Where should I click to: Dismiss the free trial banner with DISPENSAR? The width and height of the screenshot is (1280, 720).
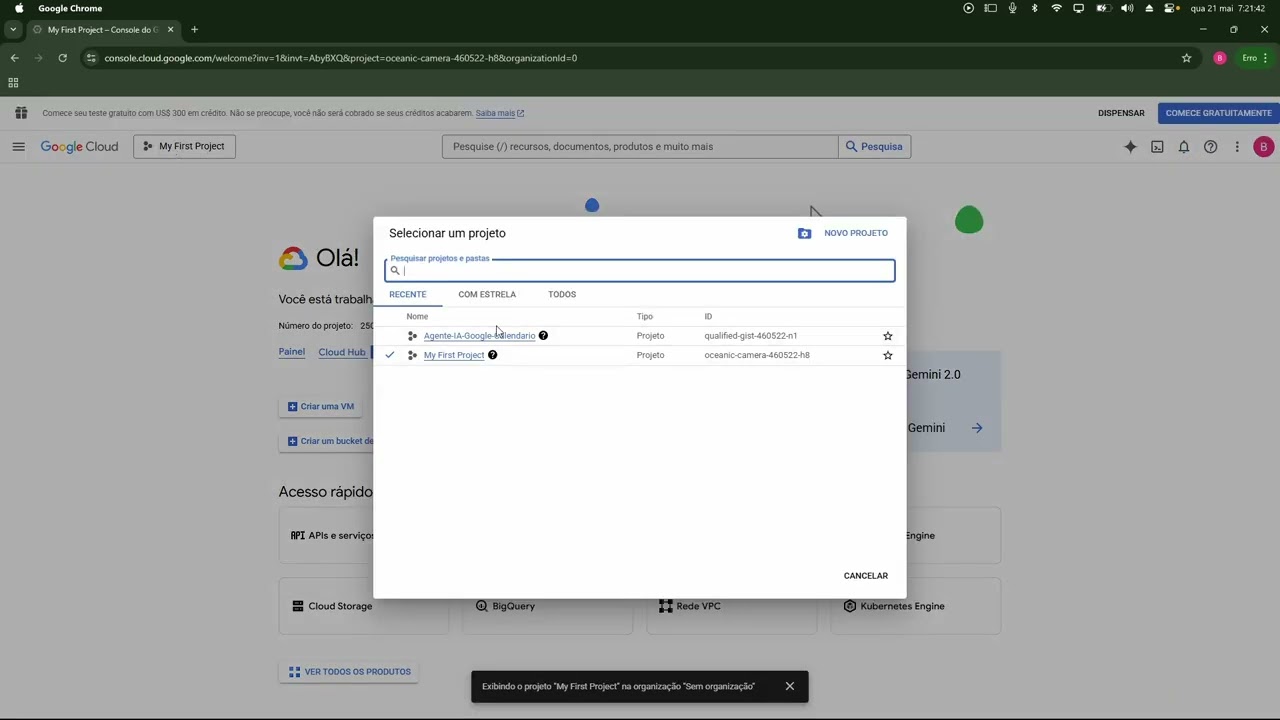1121,113
